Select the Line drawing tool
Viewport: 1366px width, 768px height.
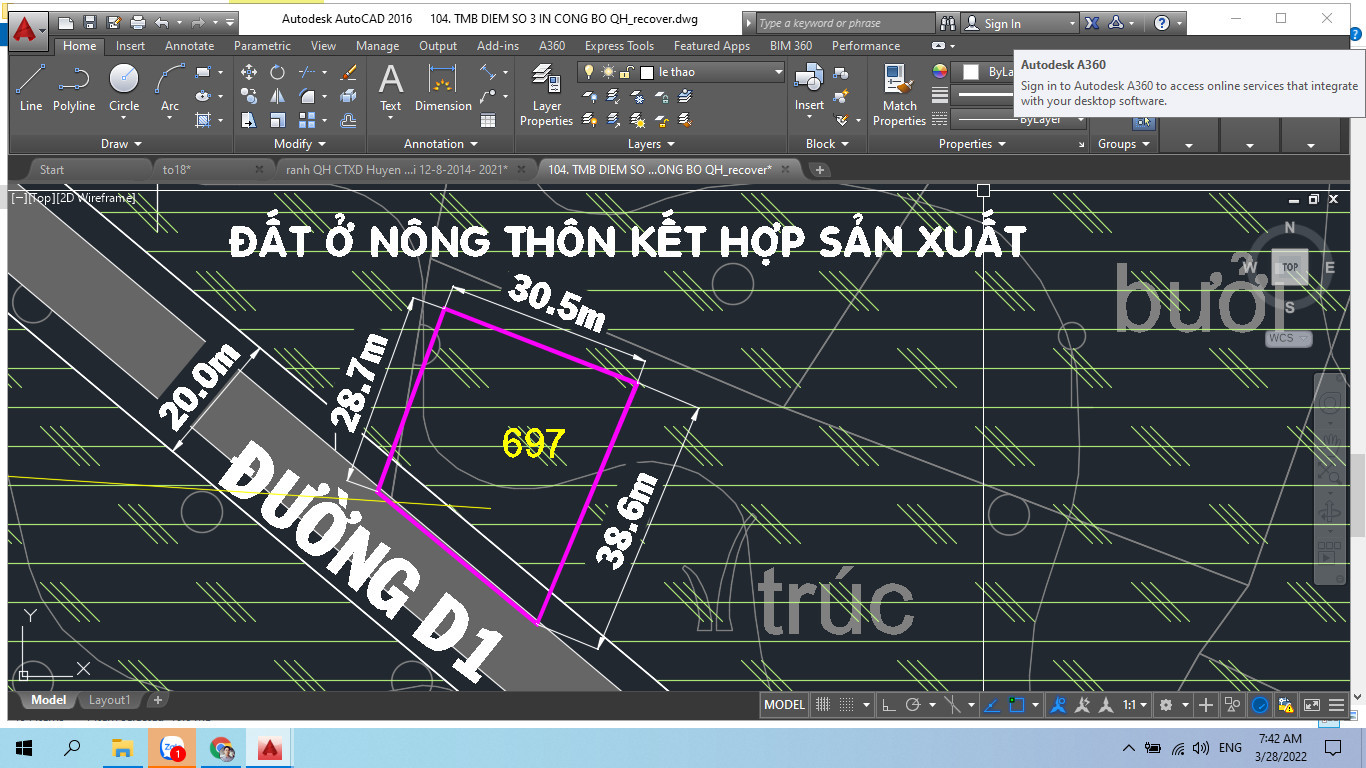coord(31,88)
